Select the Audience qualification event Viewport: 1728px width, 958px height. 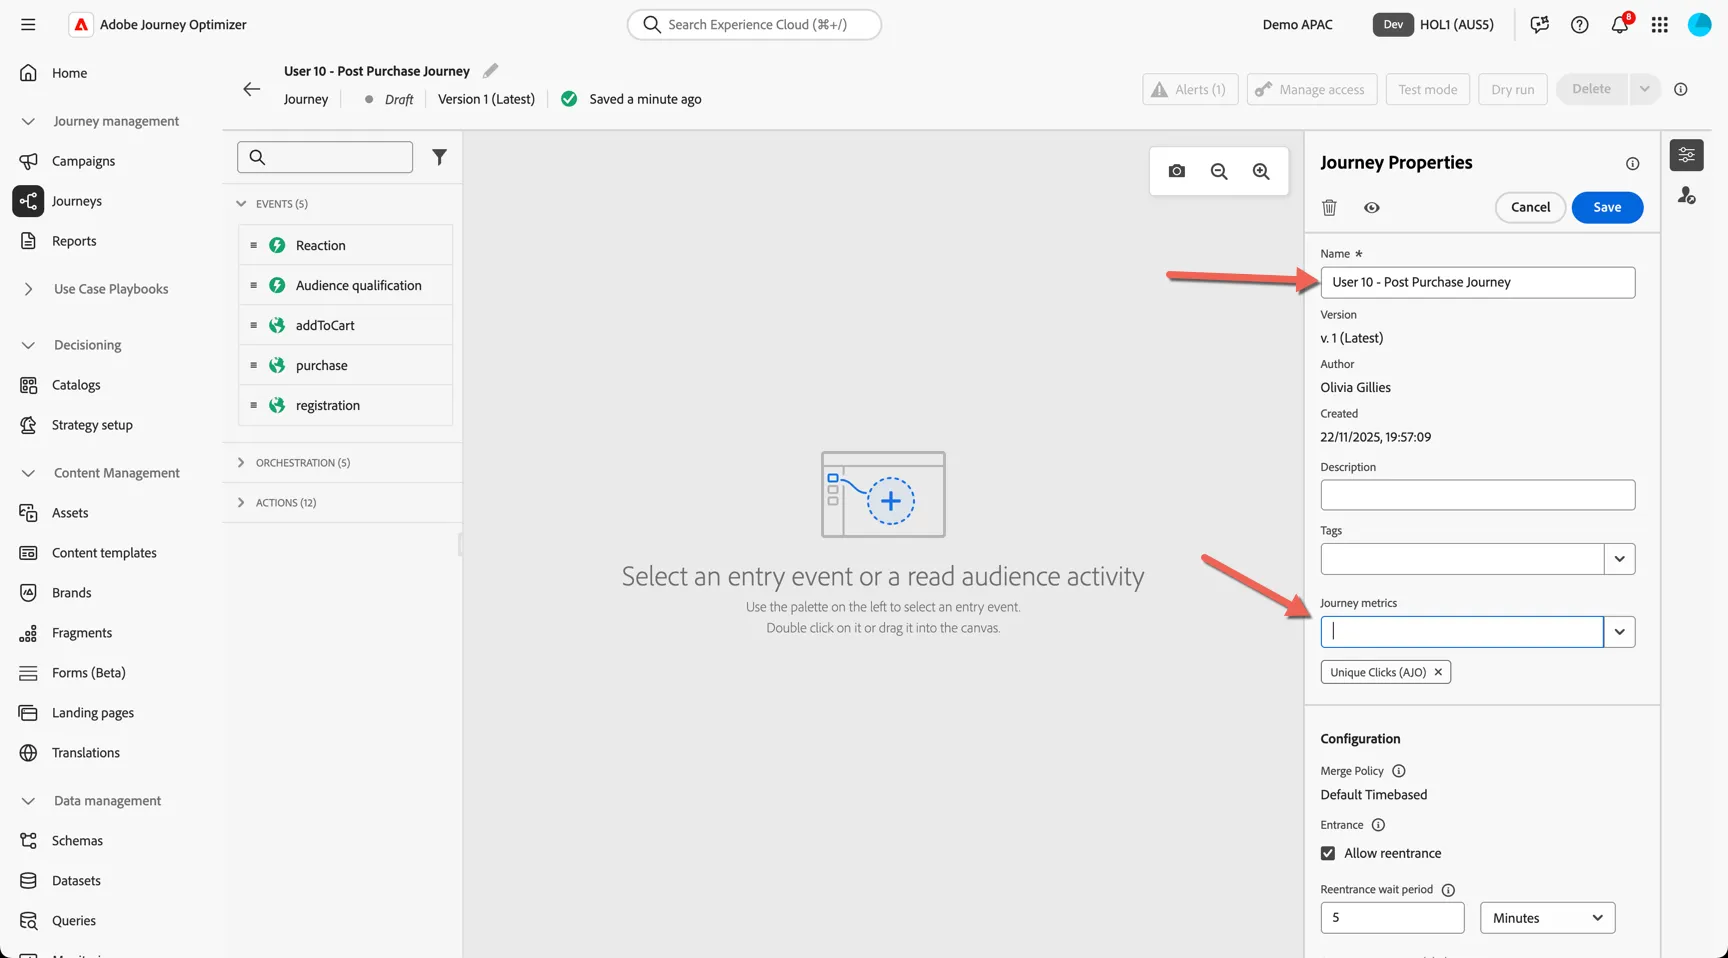click(345, 285)
